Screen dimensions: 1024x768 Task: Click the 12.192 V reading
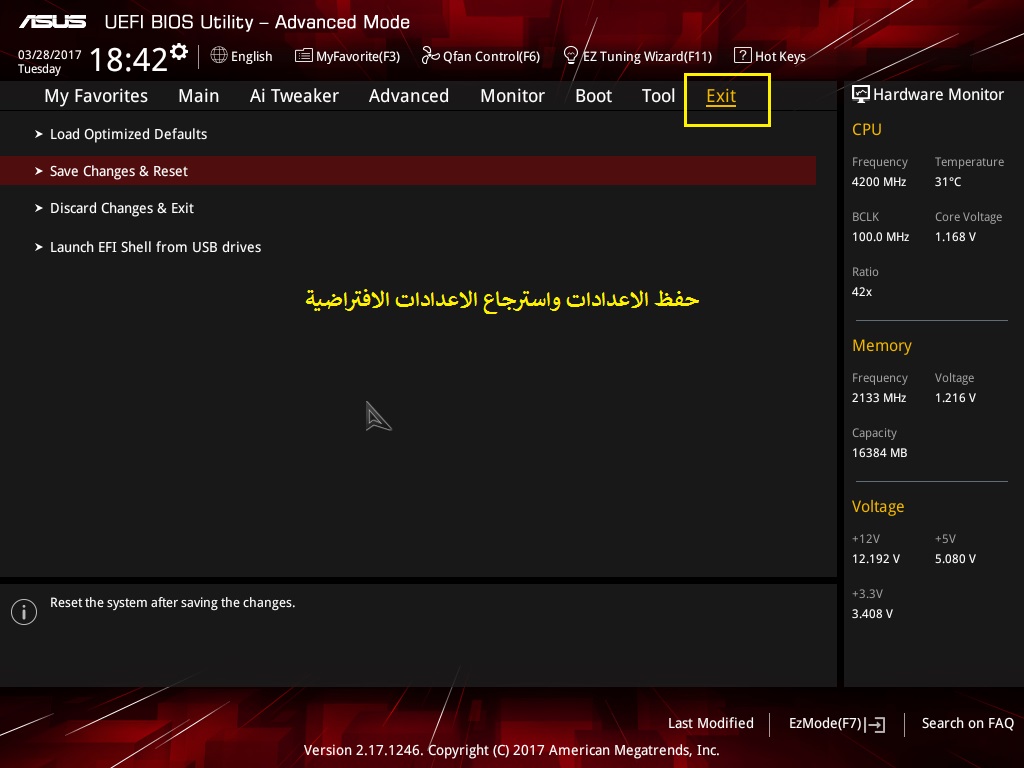876,558
